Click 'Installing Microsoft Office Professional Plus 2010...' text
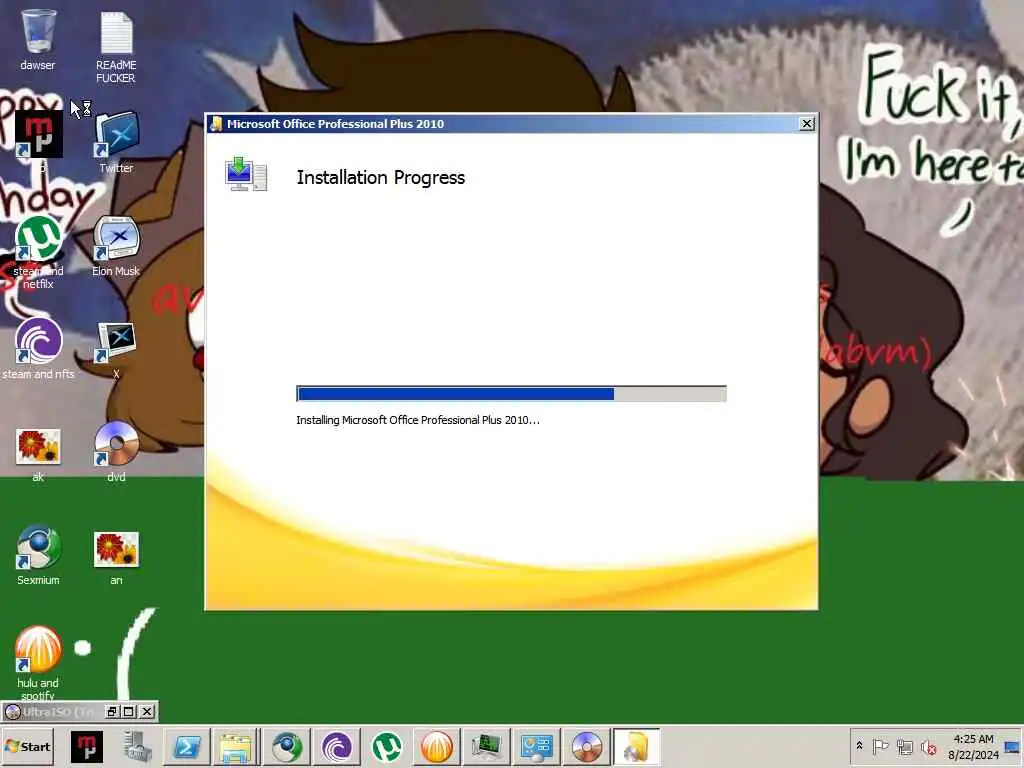Image resolution: width=1024 pixels, height=768 pixels. tap(418, 420)
